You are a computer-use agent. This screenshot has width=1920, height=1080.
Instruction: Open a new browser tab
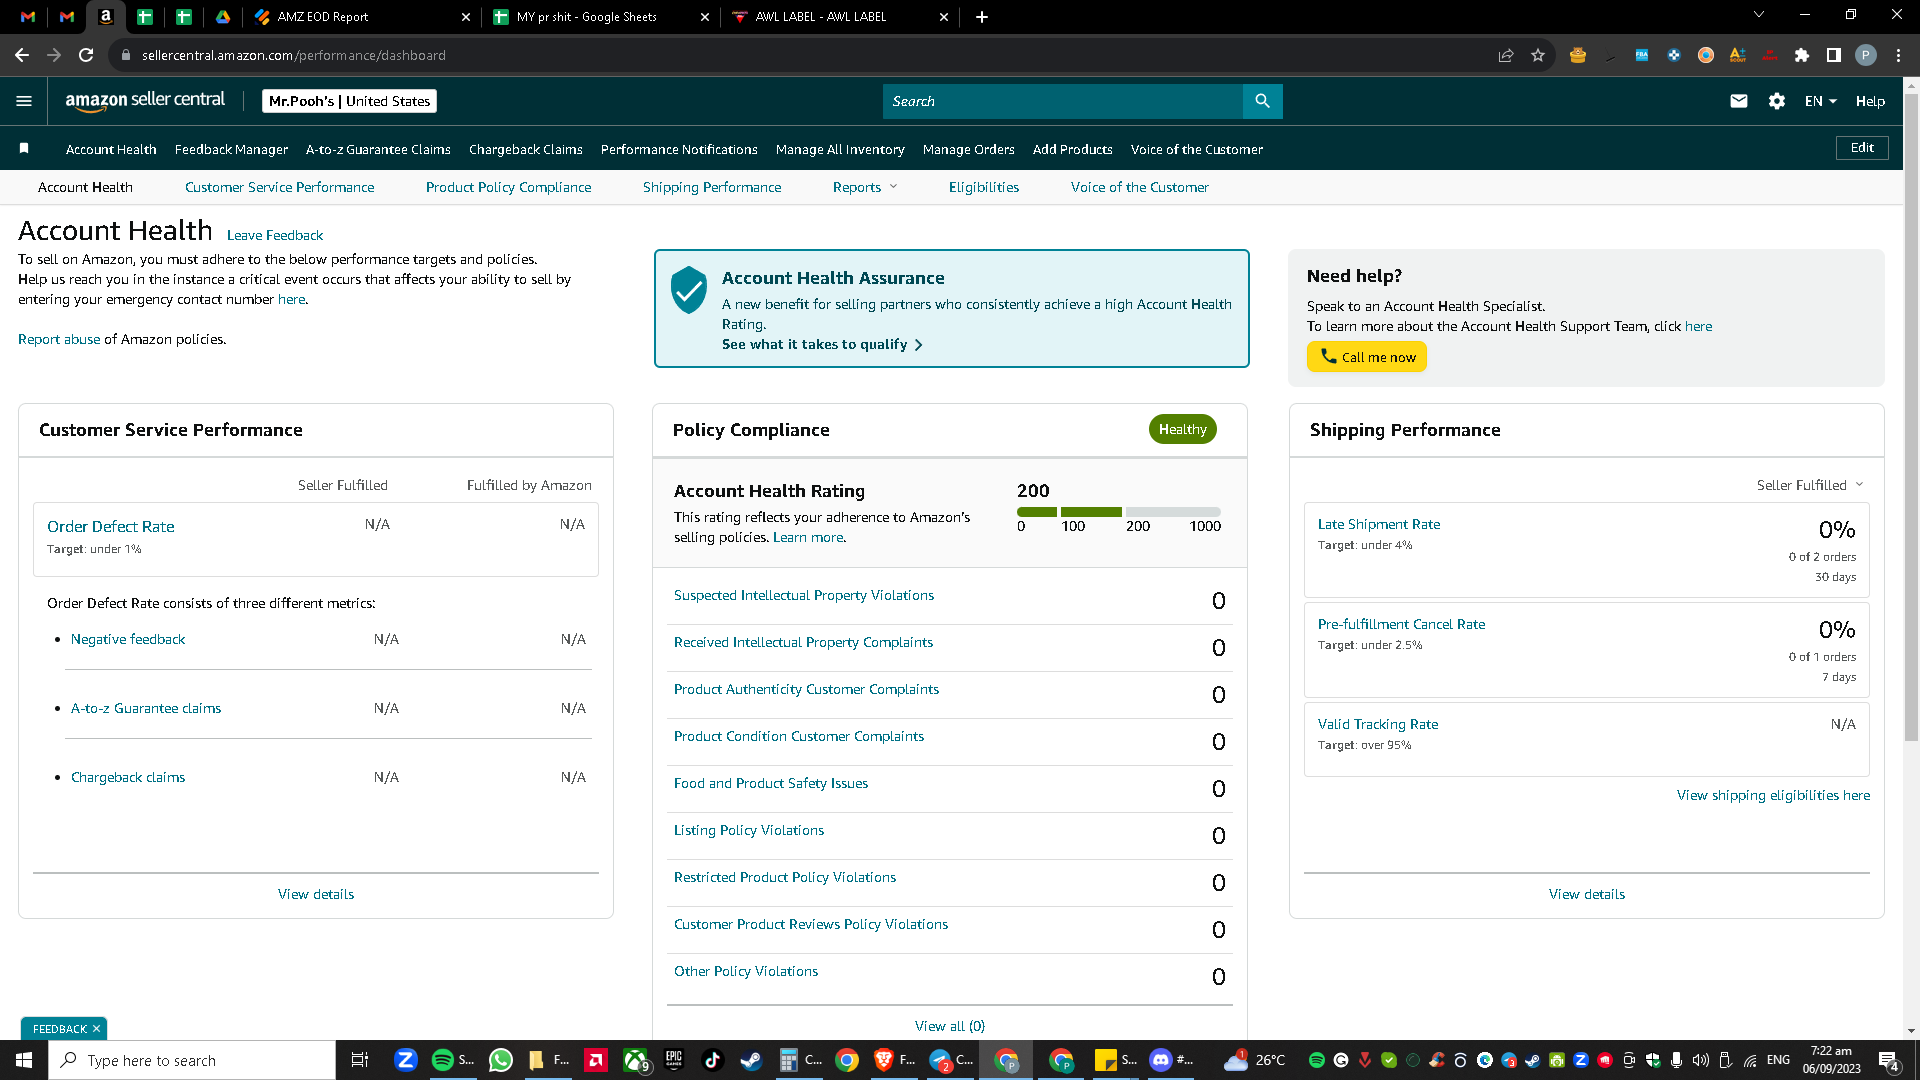(982, 17)
